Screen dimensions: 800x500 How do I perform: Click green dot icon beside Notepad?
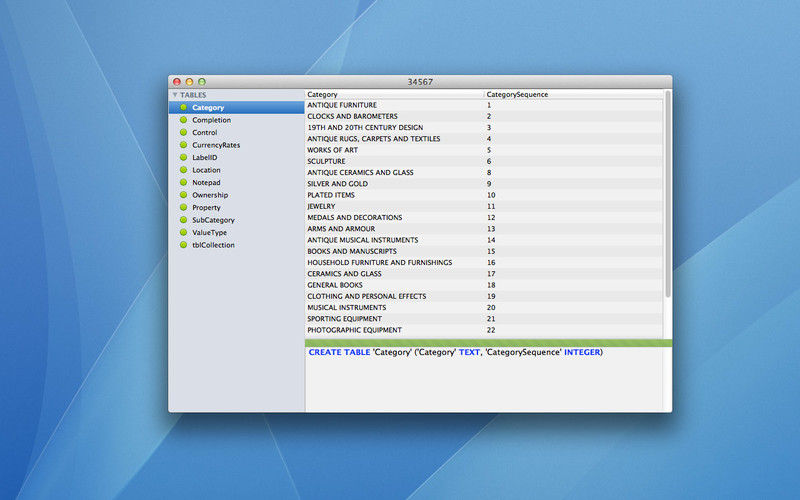click(183, 182)
